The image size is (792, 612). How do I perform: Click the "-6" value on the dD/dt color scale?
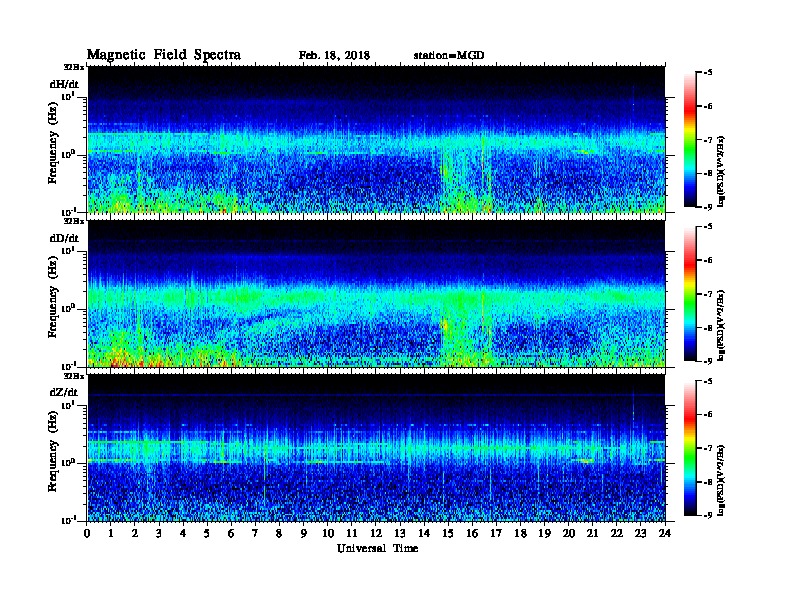[x=708, y=261]
